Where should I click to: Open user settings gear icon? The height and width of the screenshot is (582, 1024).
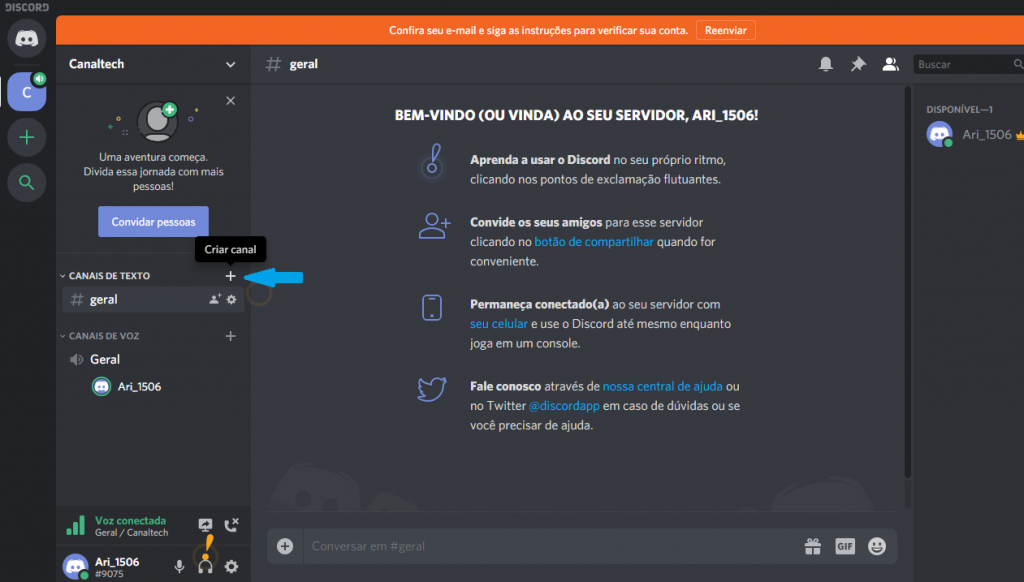[x=231, y=566]
